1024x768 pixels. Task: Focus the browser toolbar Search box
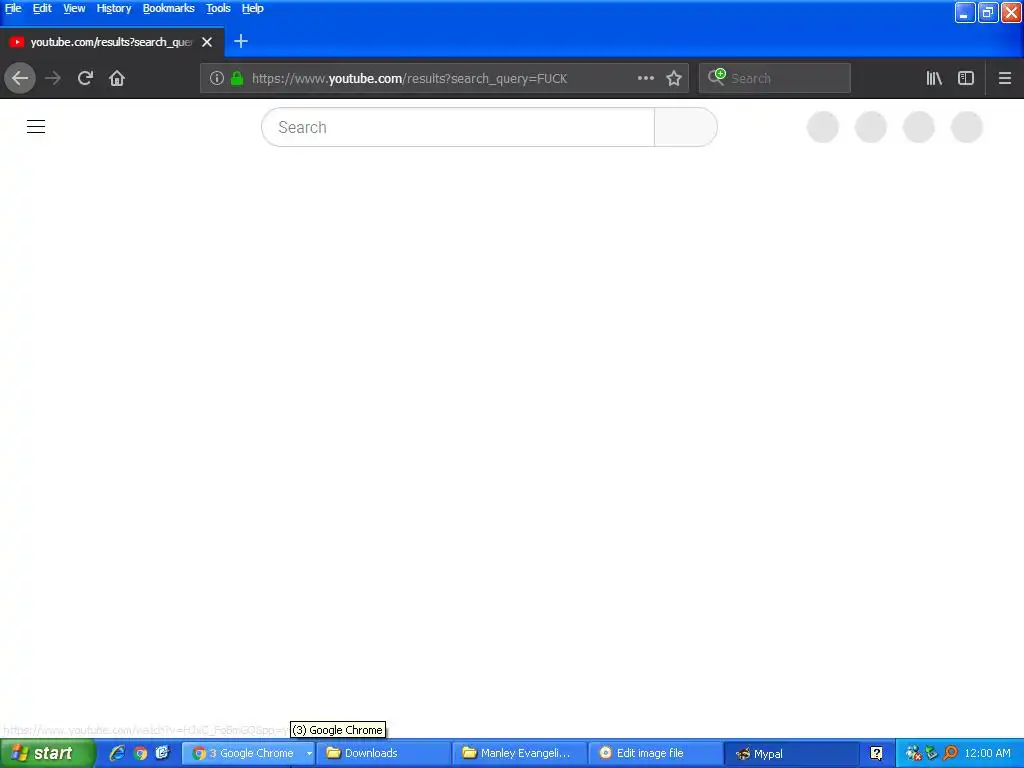[x=775, y=78]
